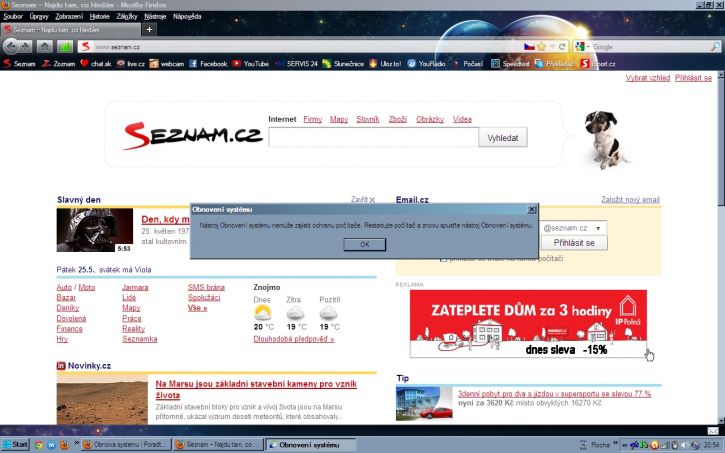The width and height of the screenshot is (725, 453).
Task: Go back using the browser back arrow
Action: pos(11,46)
